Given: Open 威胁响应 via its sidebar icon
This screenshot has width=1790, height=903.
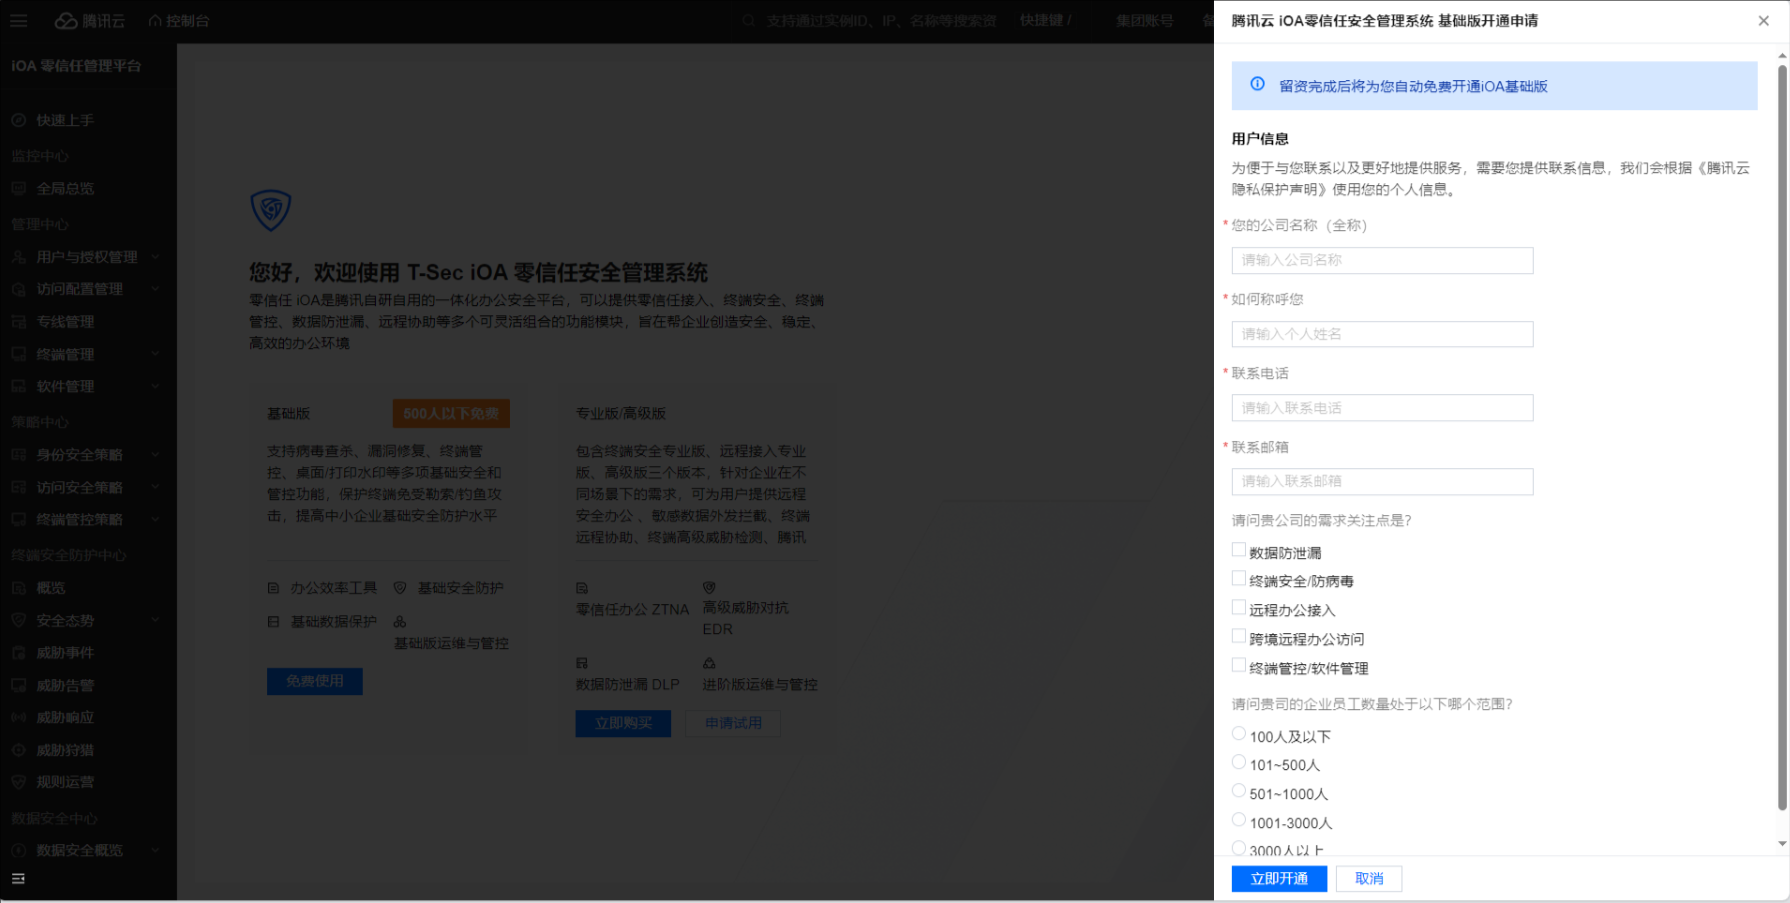Looking at the screenshot, I should pyautogui.click(x=18, y=718).
